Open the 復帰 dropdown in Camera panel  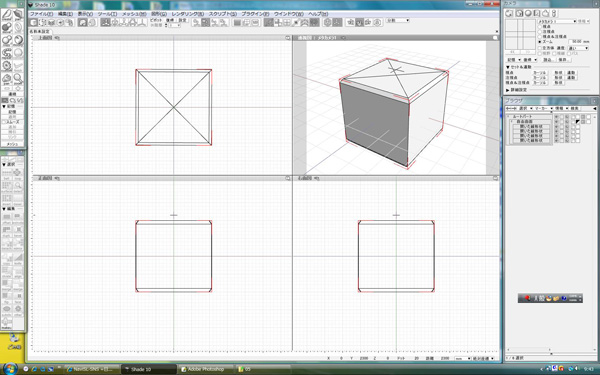[x=530, y=60]
